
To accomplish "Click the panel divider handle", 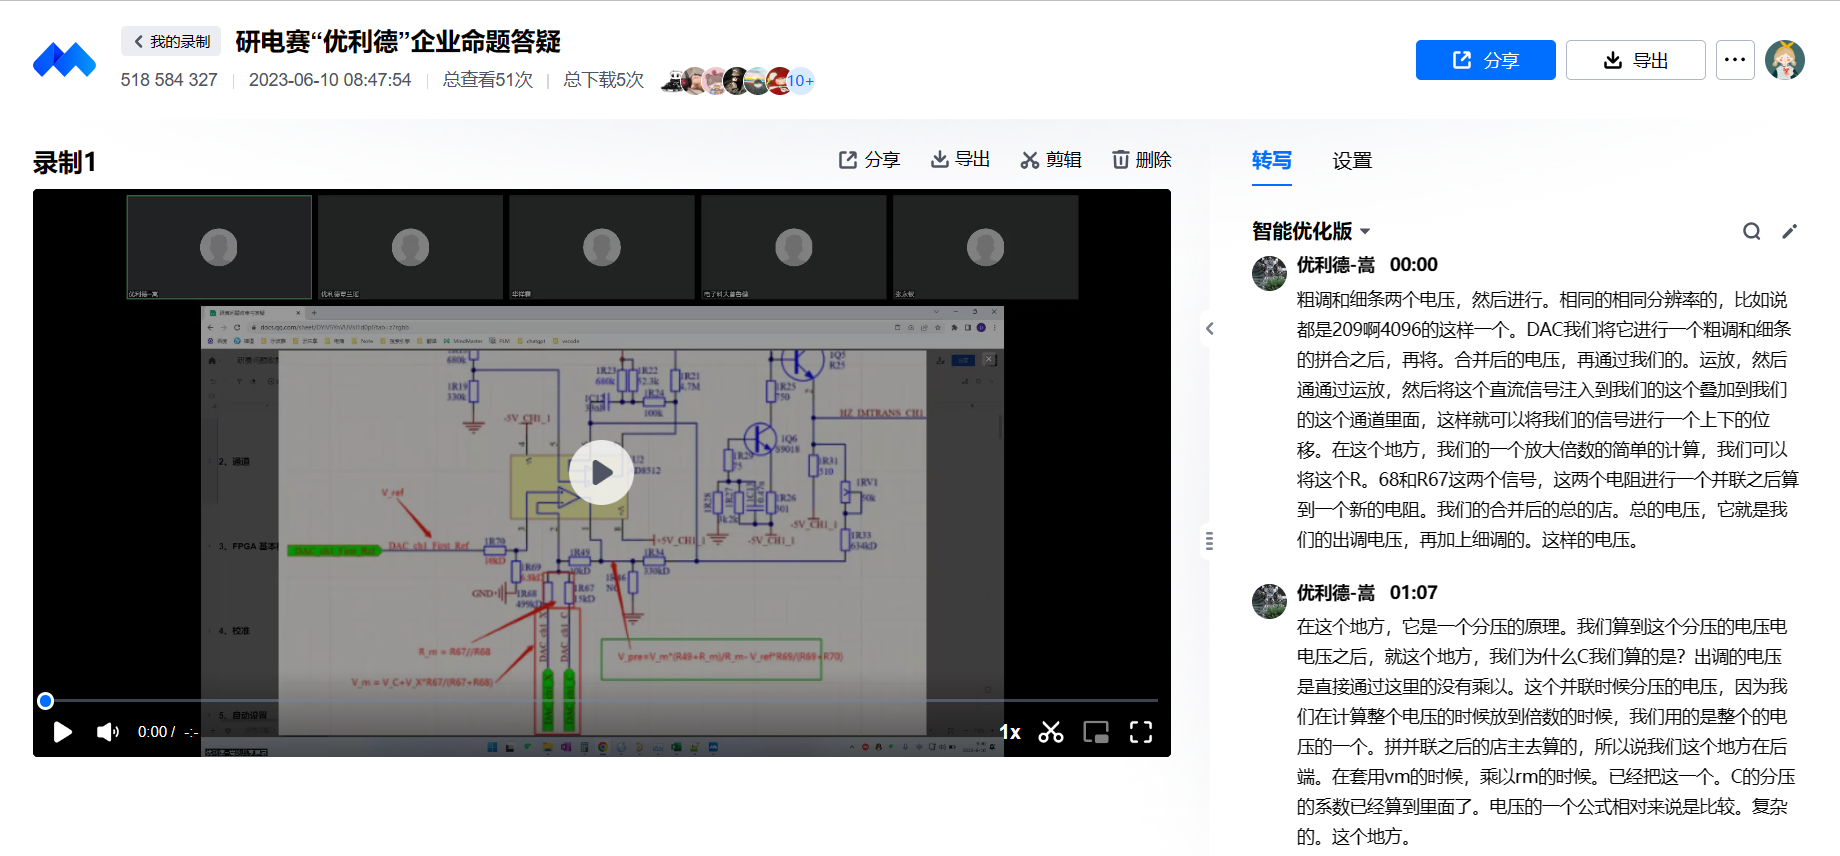I will pyautogui.click(x=1210, y=541).
